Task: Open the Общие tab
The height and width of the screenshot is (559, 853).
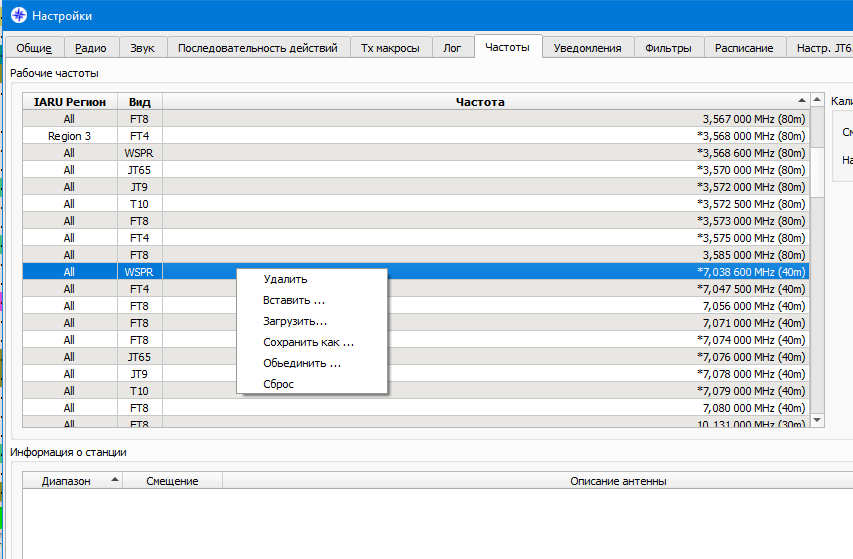Action: tap(34, 48)
